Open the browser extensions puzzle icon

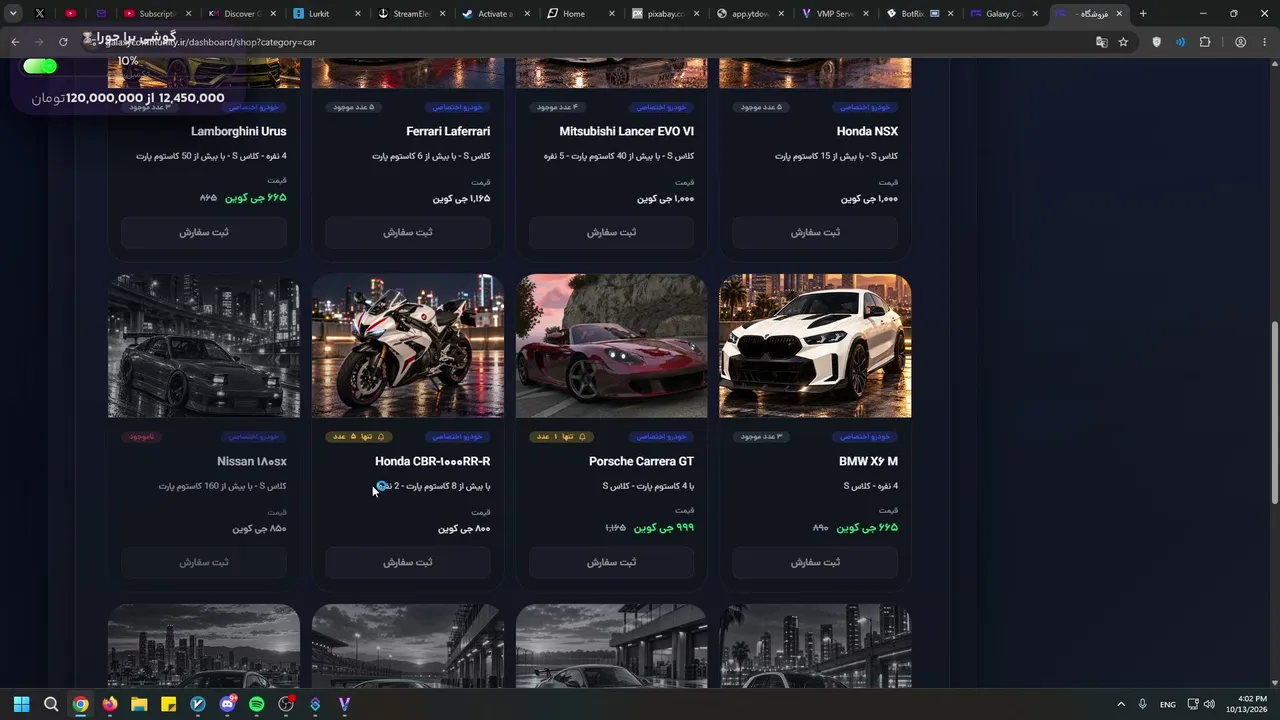[1204, 42]
